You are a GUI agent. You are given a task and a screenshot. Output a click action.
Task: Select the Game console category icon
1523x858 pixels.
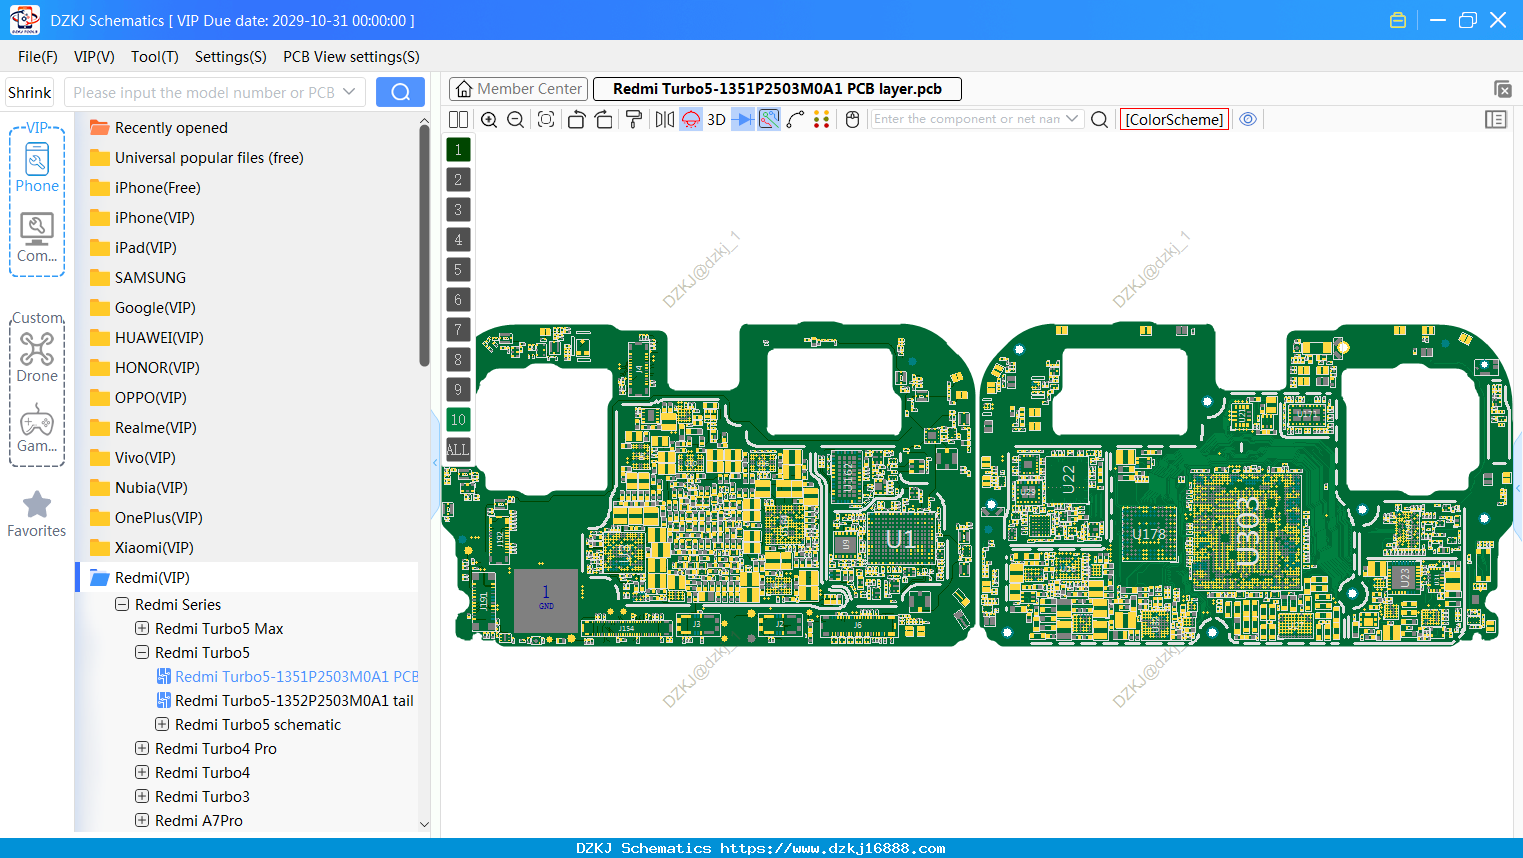pyautogui.click(x=37, y=428)
